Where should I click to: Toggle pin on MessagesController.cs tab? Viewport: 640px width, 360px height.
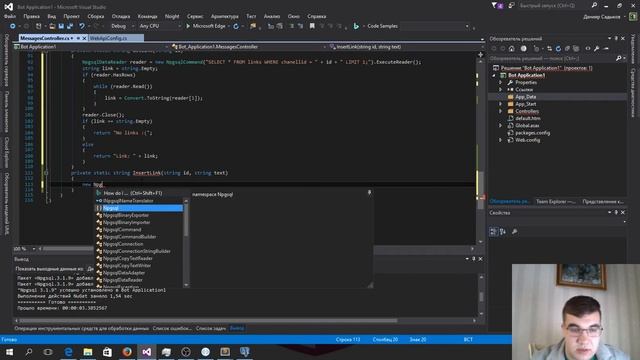[x=78, y=38]
